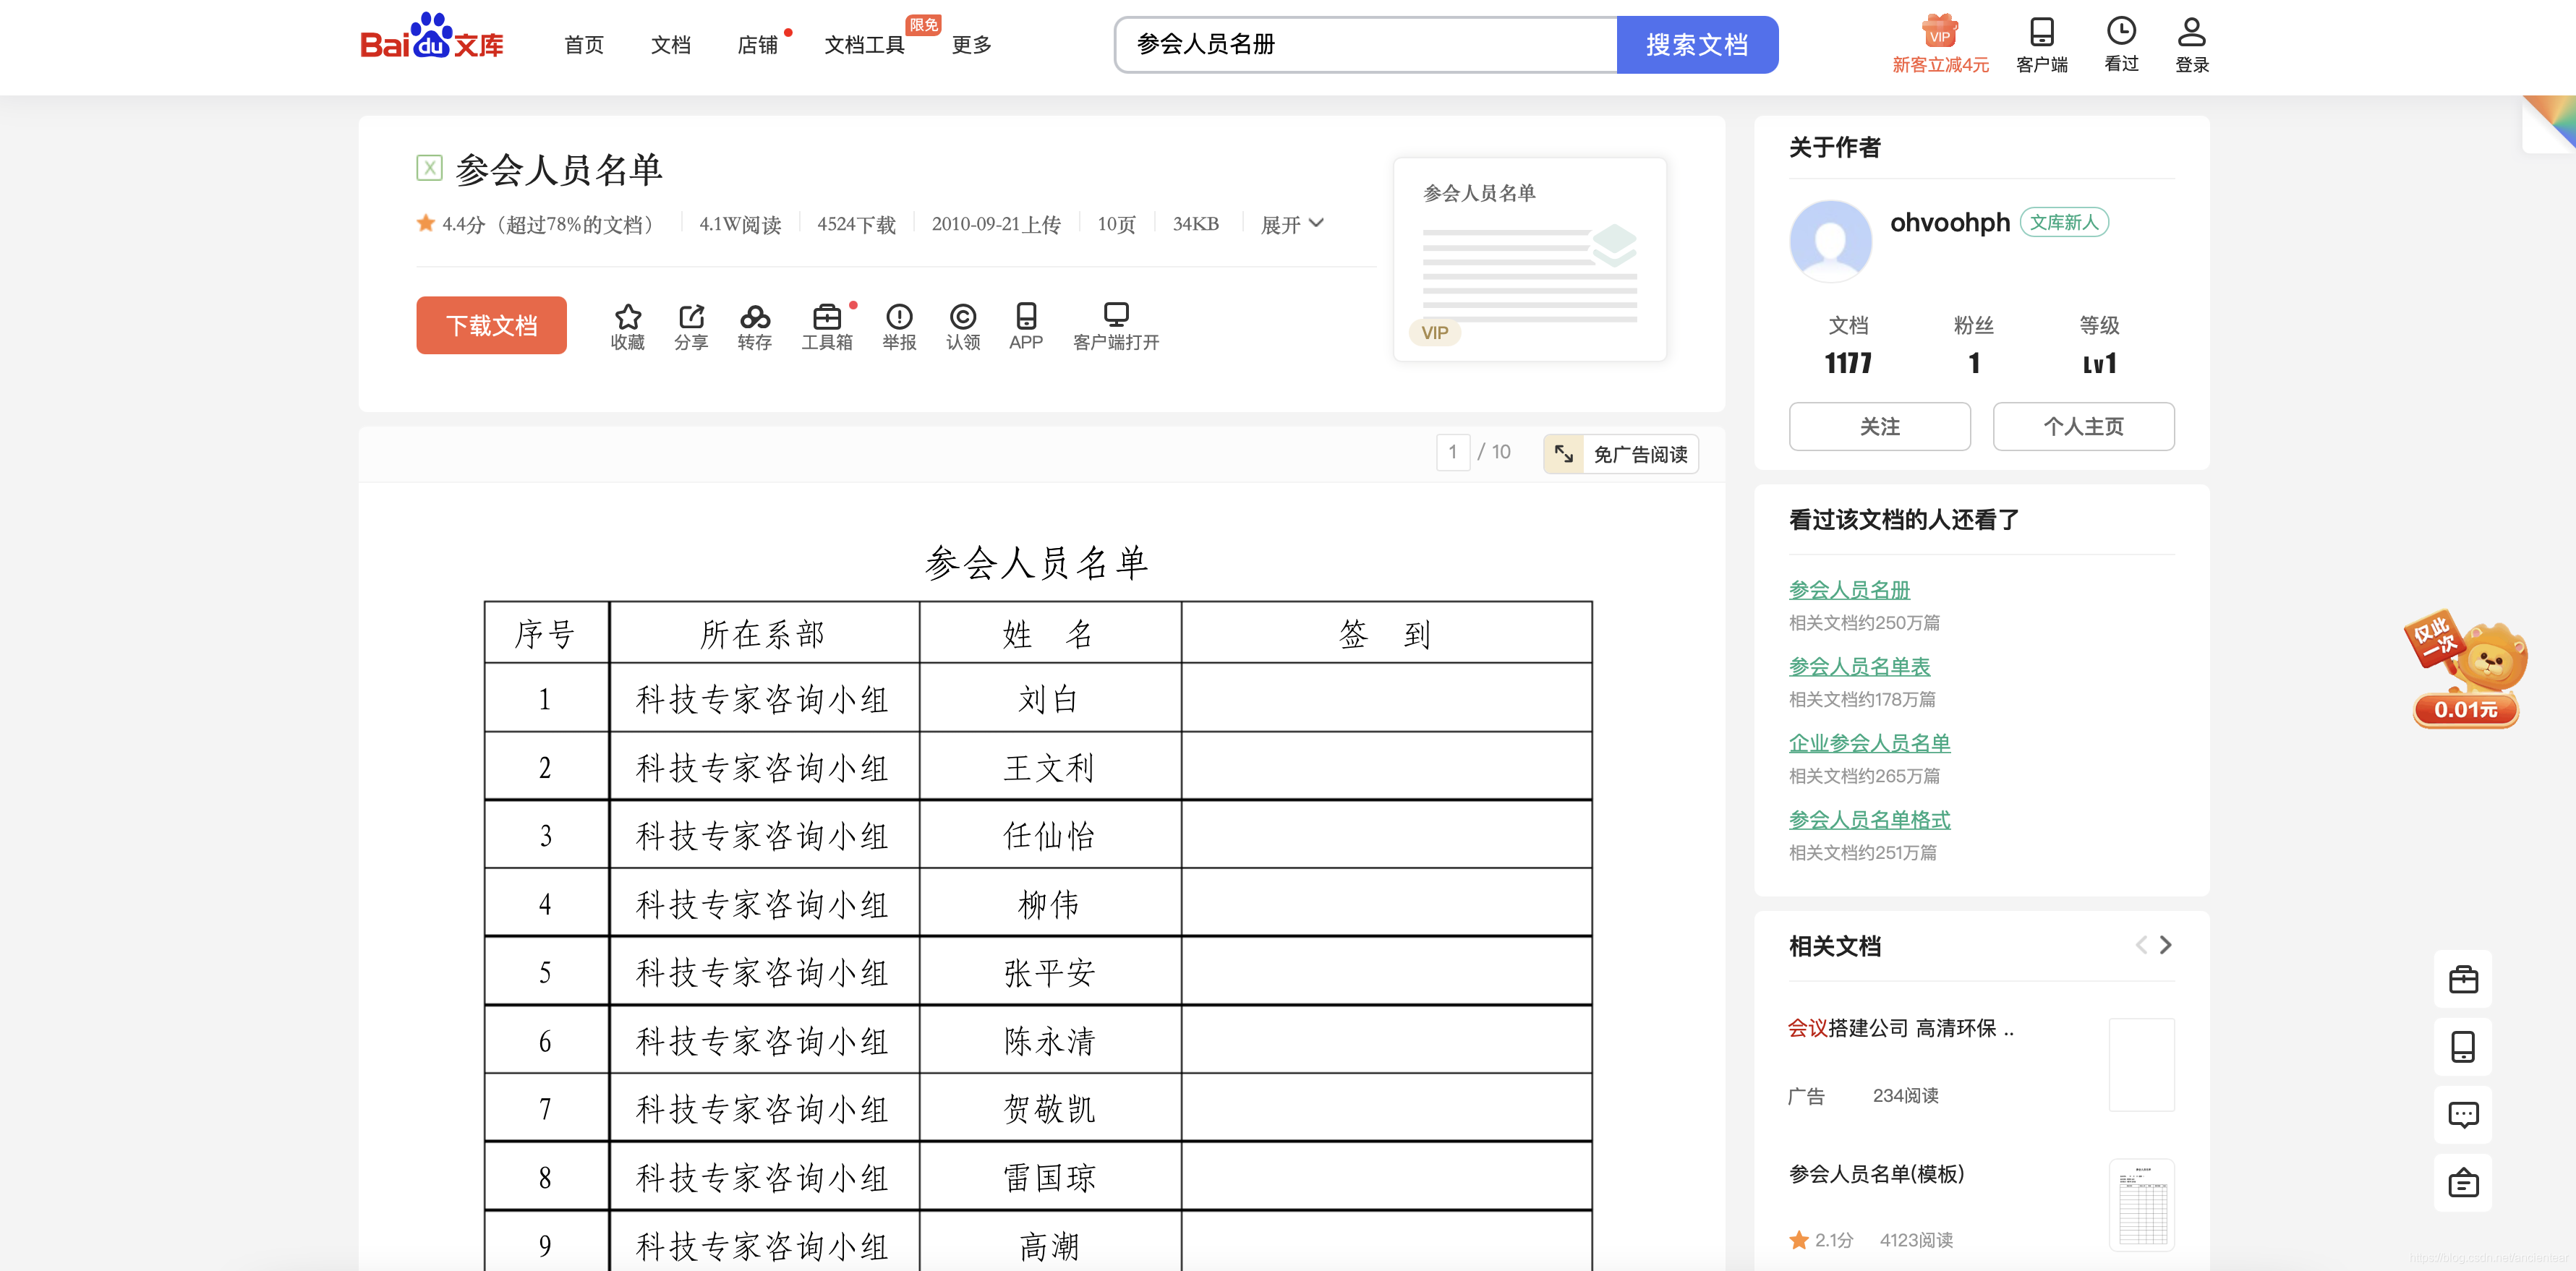
Task: Click the fullscreen expand arrow icon
Action: (1563, 454)
